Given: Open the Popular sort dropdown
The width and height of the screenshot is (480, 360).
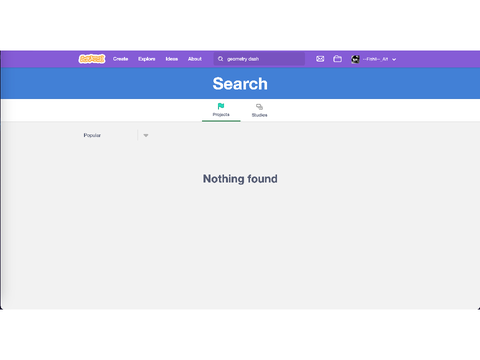Looking at the screenshot, I should pos(115,135).
